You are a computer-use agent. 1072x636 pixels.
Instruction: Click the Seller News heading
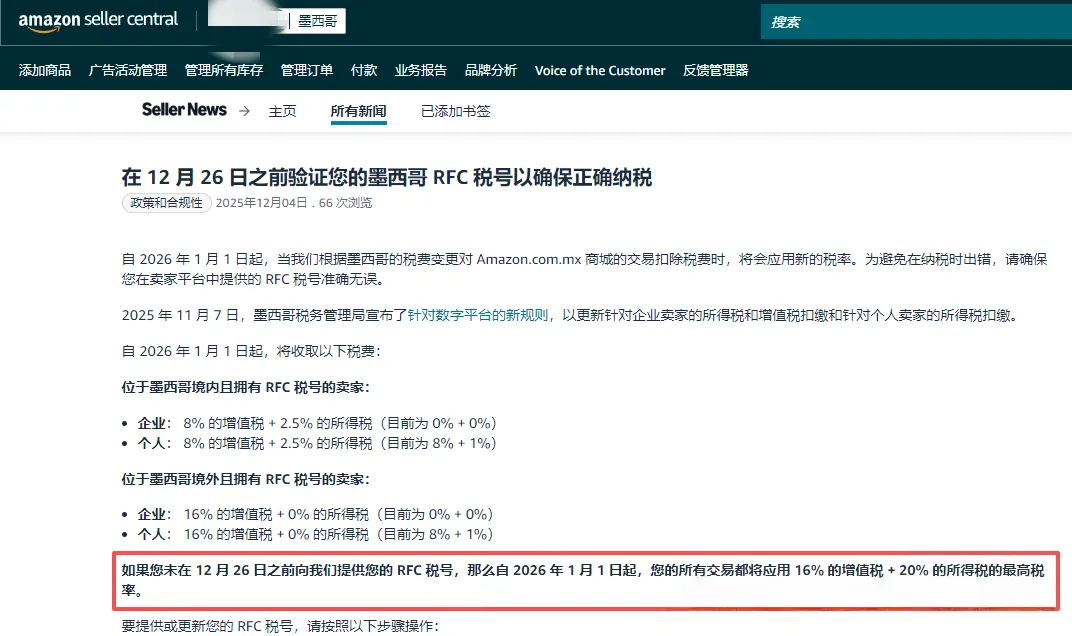pyautogui.click(x=184, y=110)
